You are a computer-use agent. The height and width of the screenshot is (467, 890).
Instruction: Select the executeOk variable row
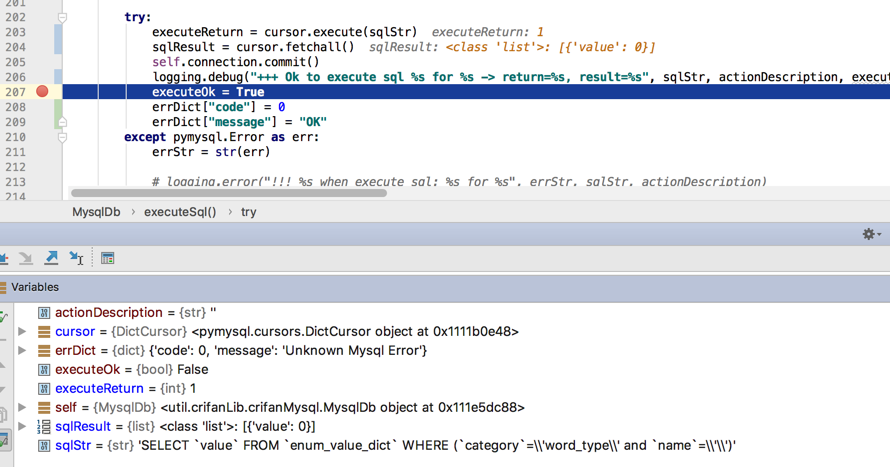132,370
